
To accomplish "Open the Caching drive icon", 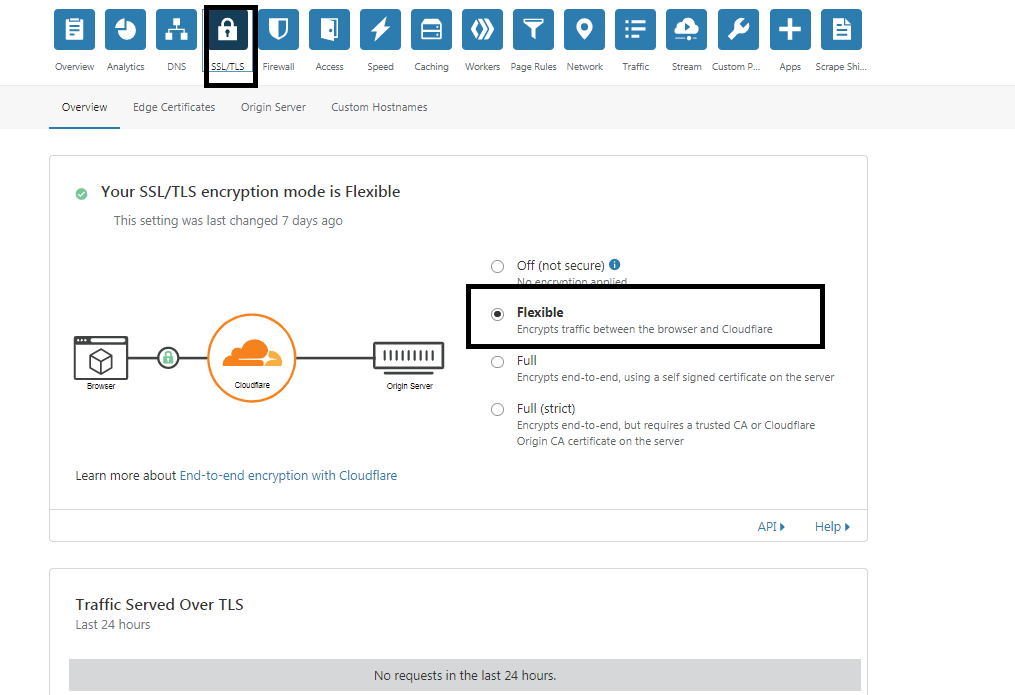I will 431,30.
